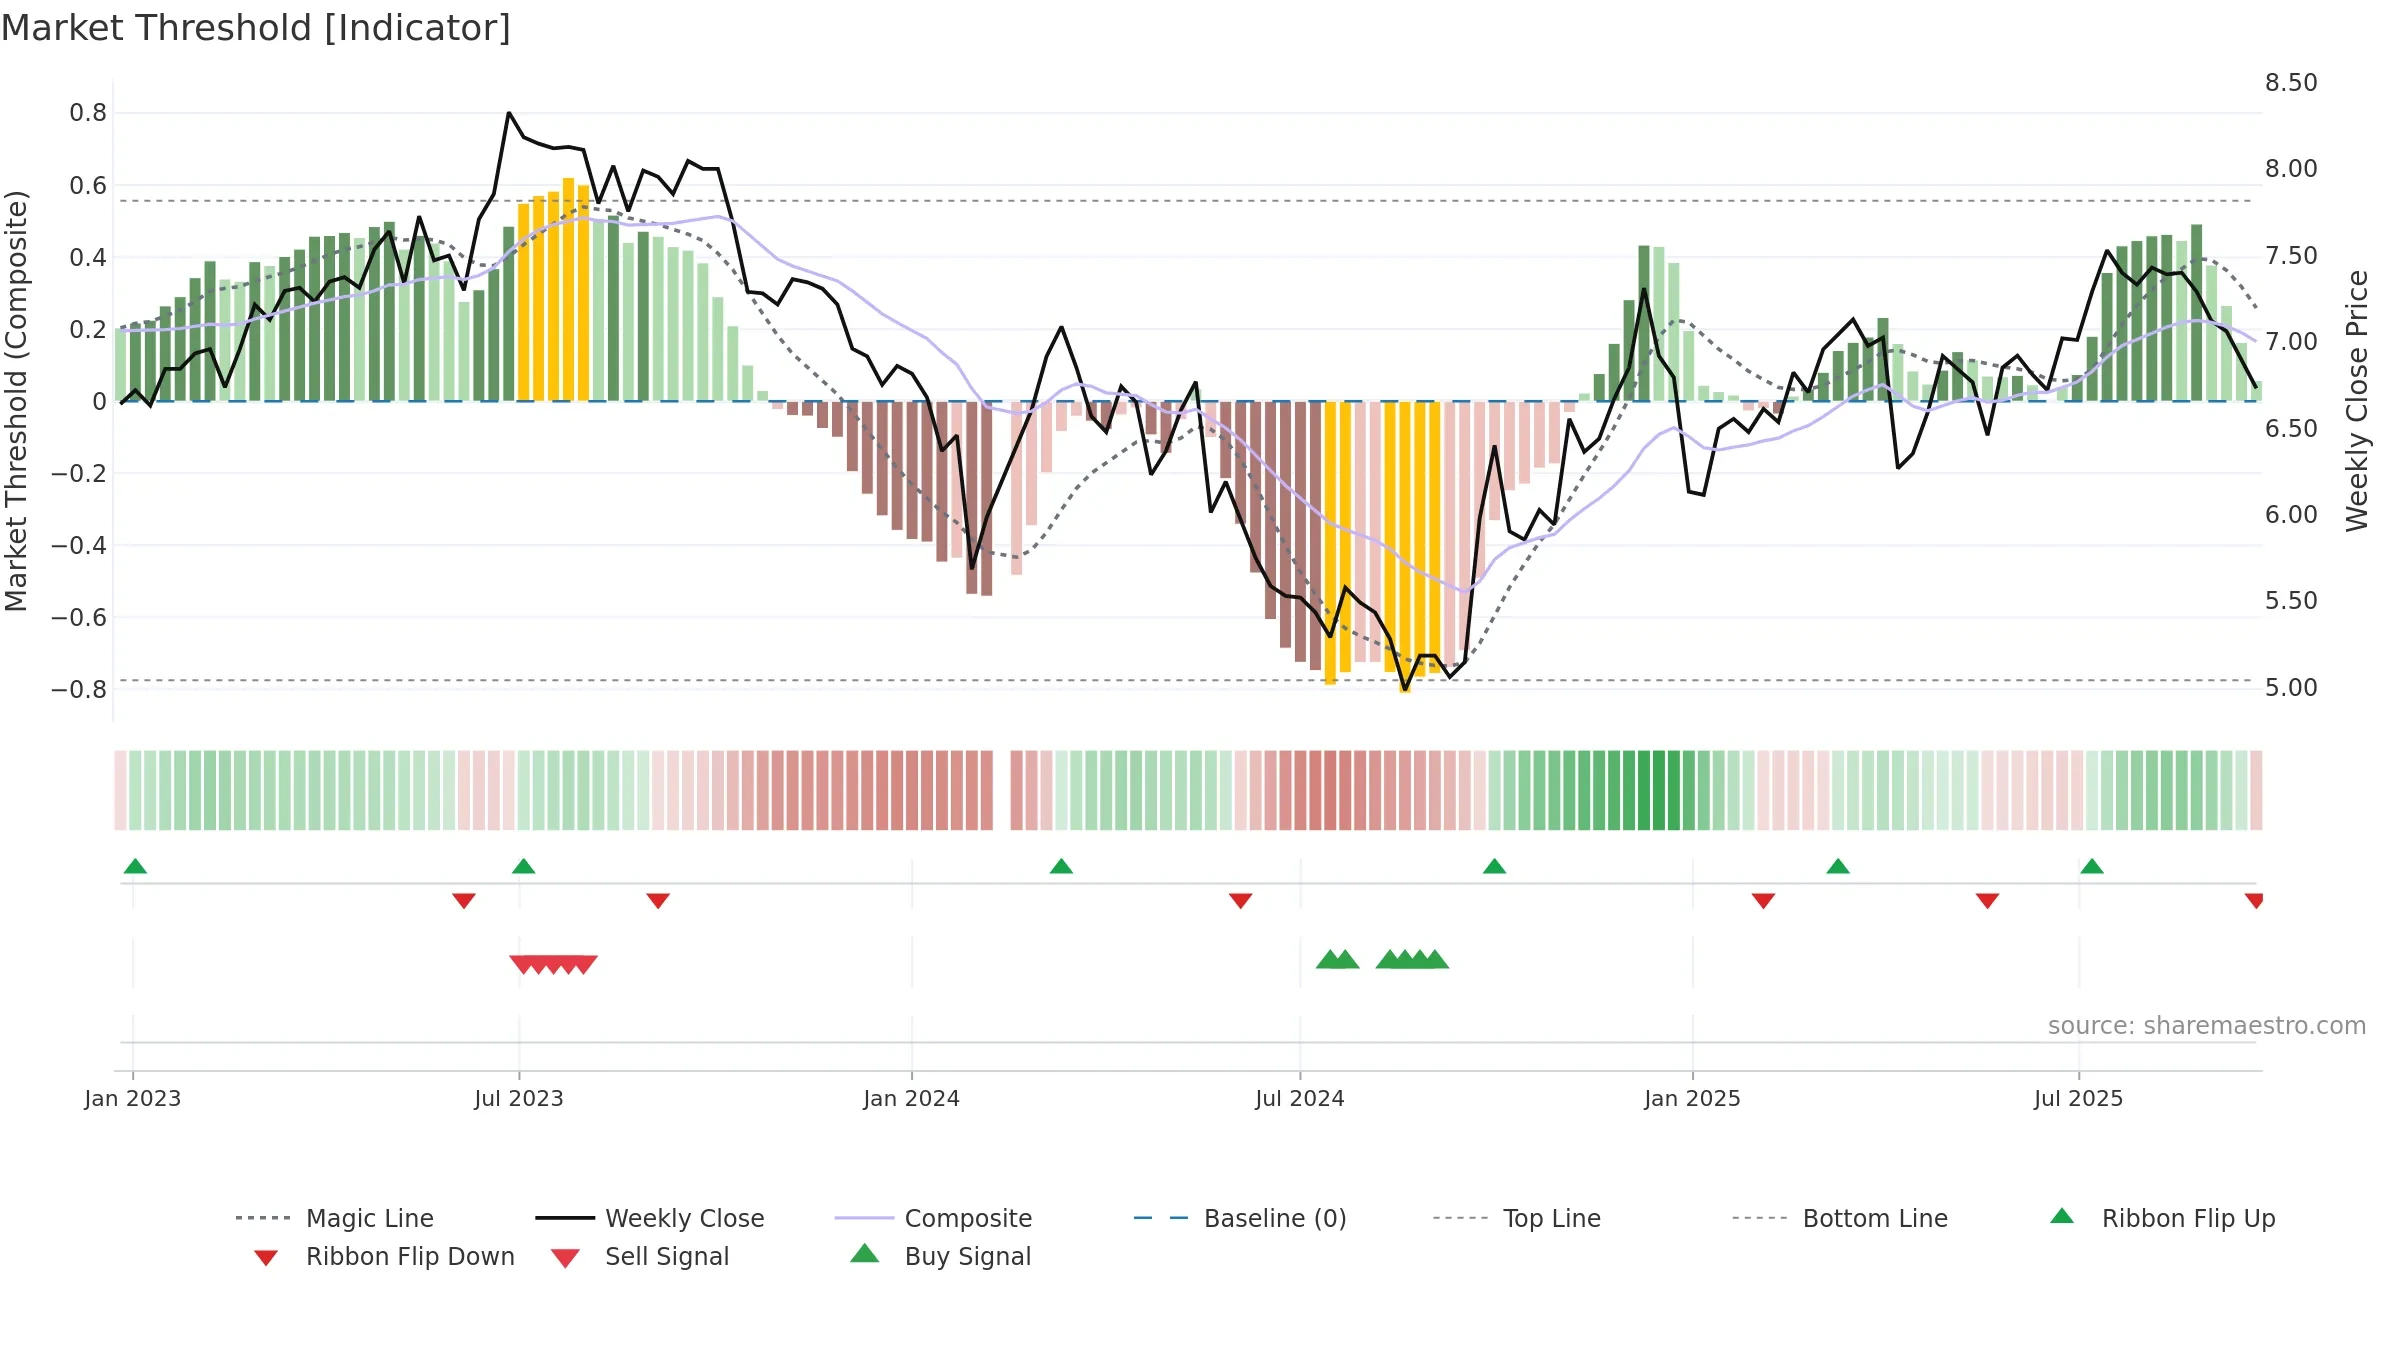Click the 'Jan 2024' x-axis label

(x=912, y=1099)
